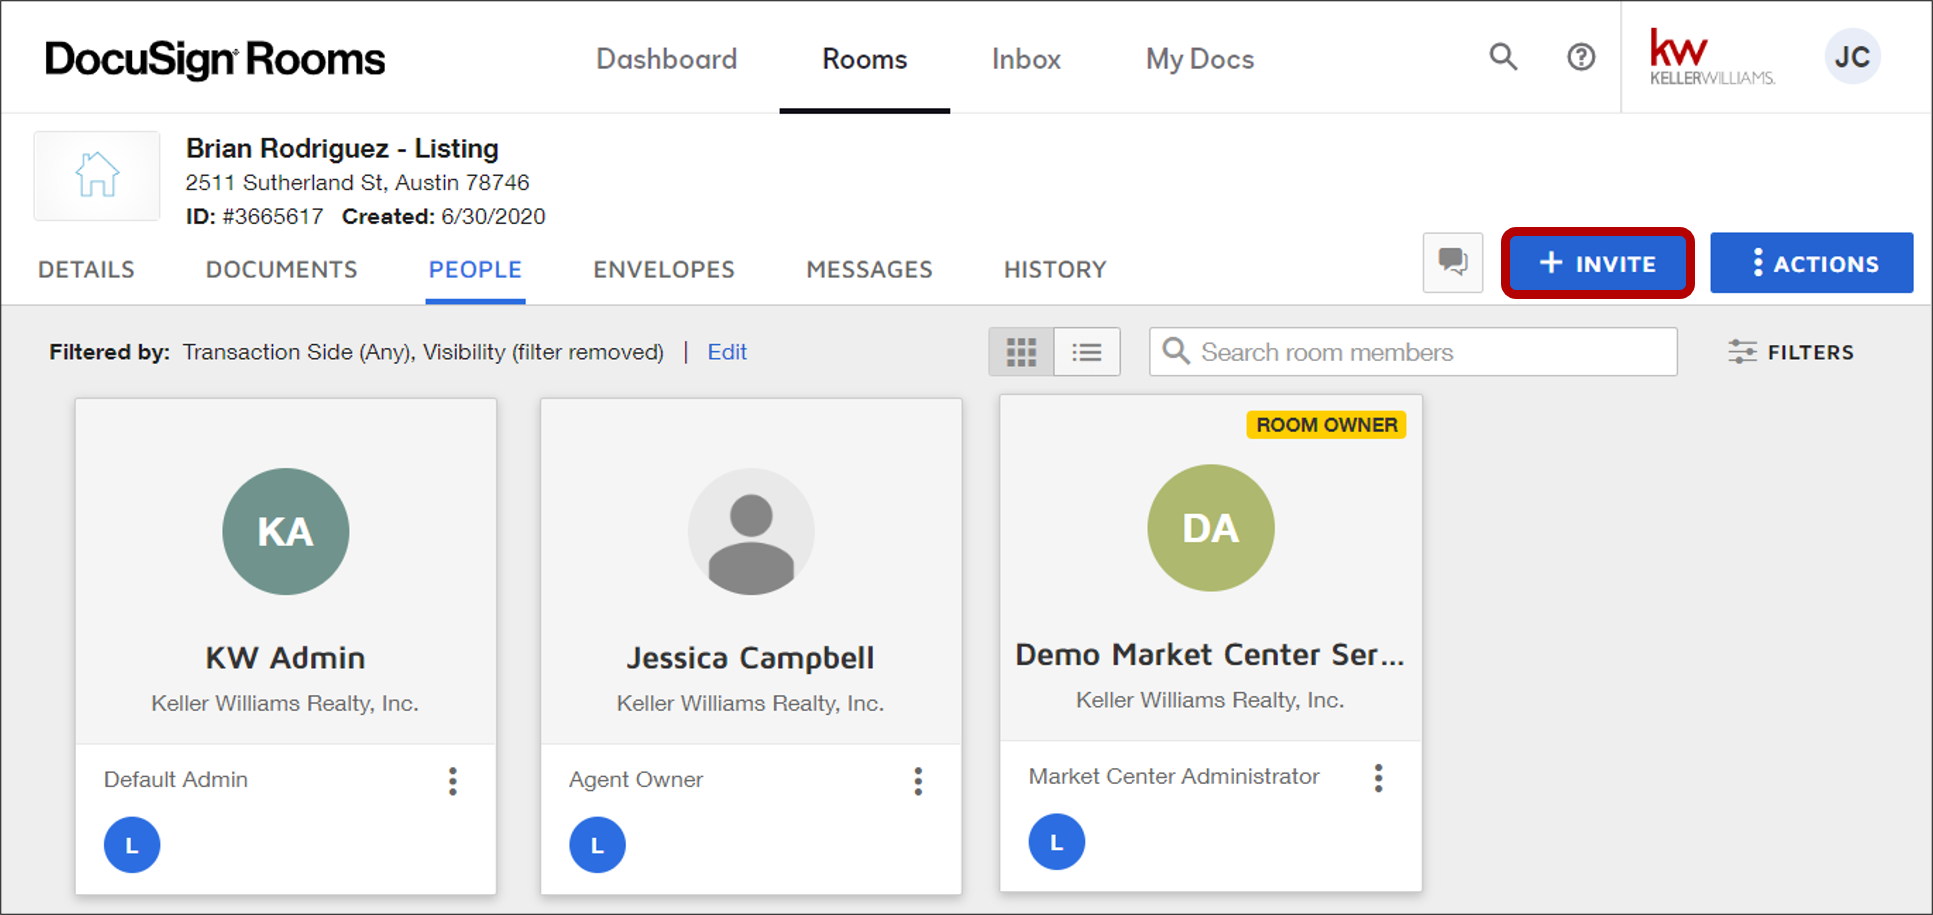
Task: Click the Room Owner badge
Action: 1327,425
